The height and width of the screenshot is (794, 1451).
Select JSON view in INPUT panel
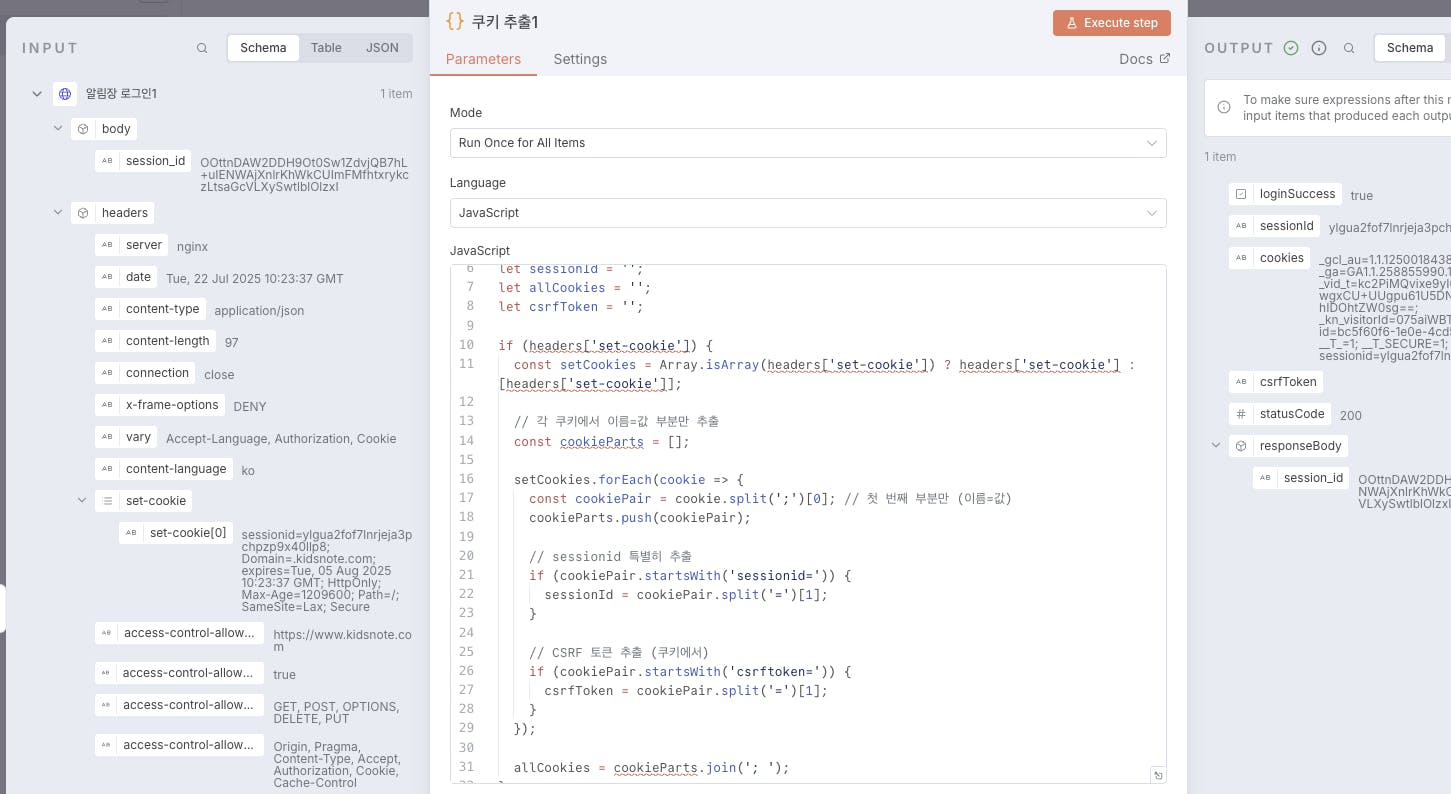coord(382,48)
